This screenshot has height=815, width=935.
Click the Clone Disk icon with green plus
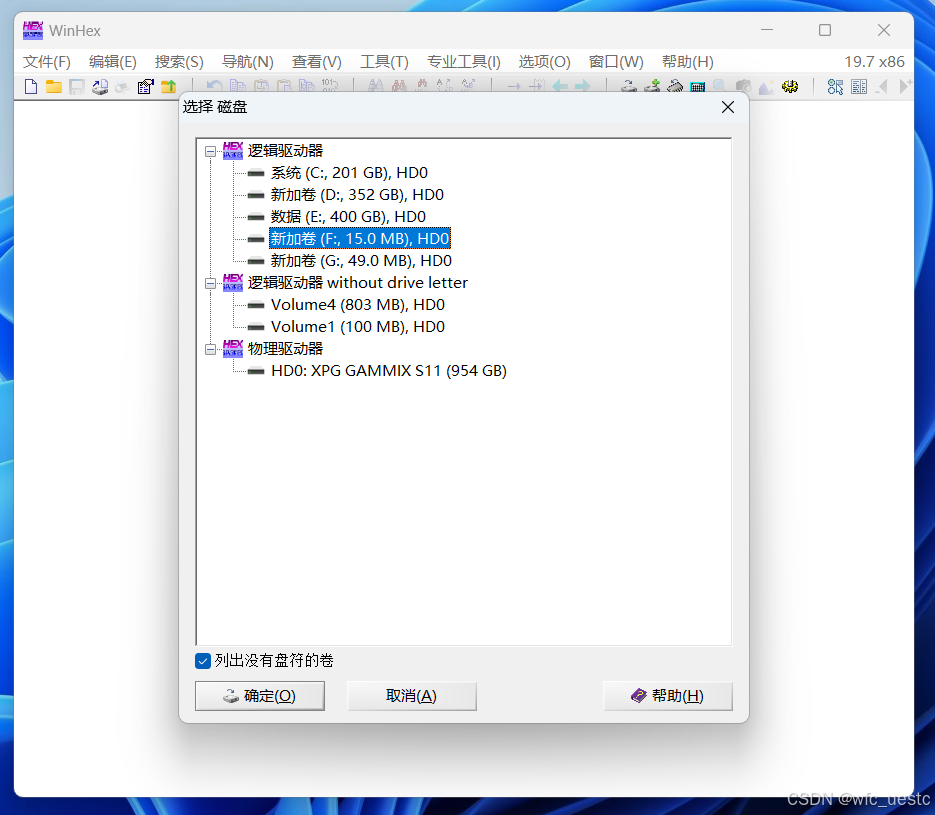click(x=652, y=86)
